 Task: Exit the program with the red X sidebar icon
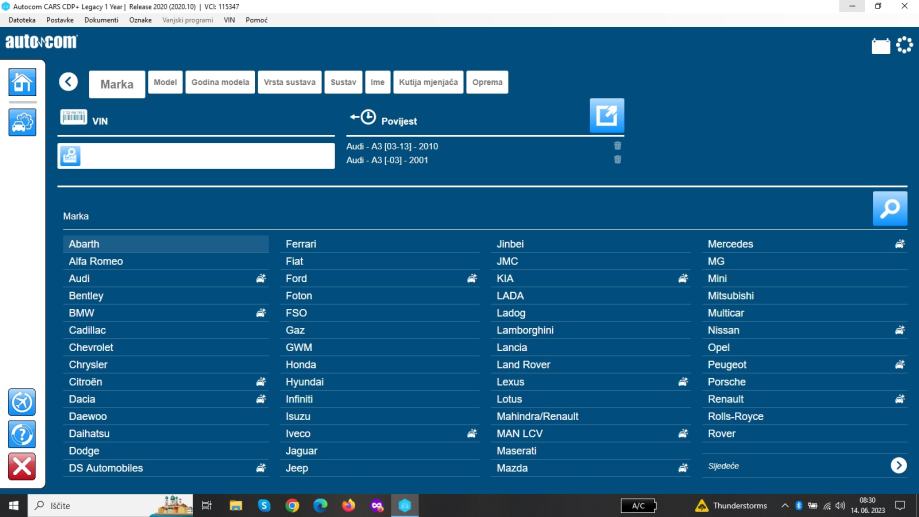(x=22, y=467)
